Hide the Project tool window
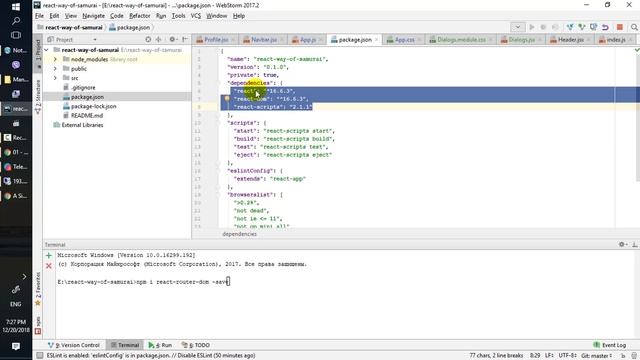The image size is (640, 360). pos(185,40)
